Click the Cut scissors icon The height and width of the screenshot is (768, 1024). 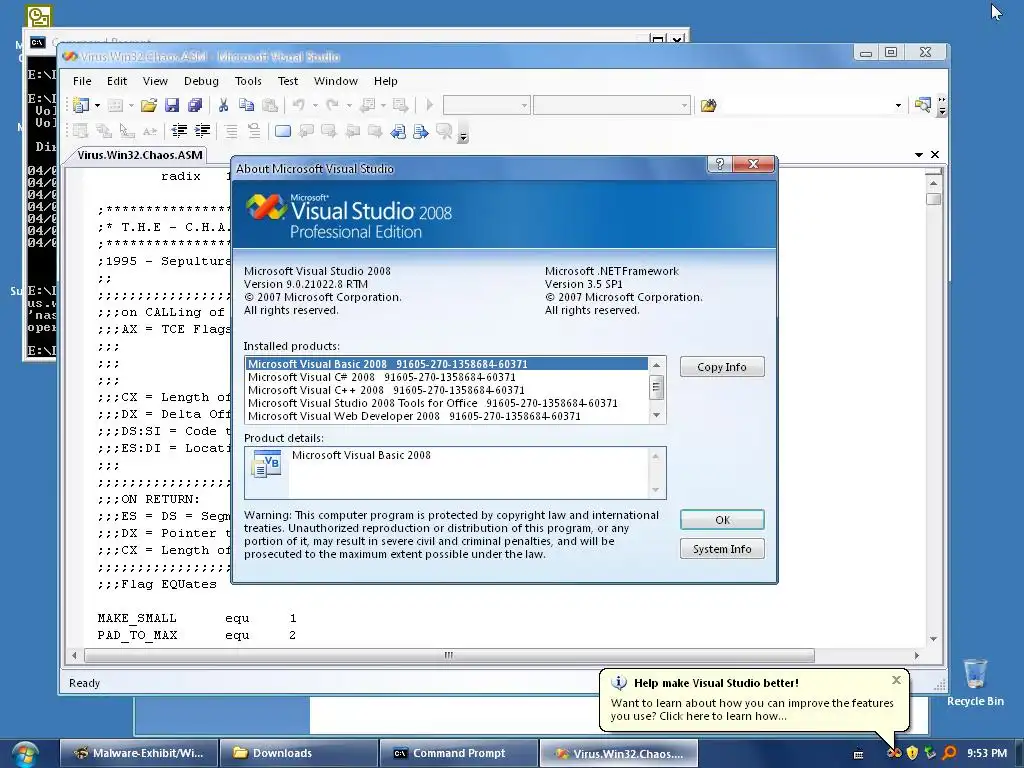223,105
